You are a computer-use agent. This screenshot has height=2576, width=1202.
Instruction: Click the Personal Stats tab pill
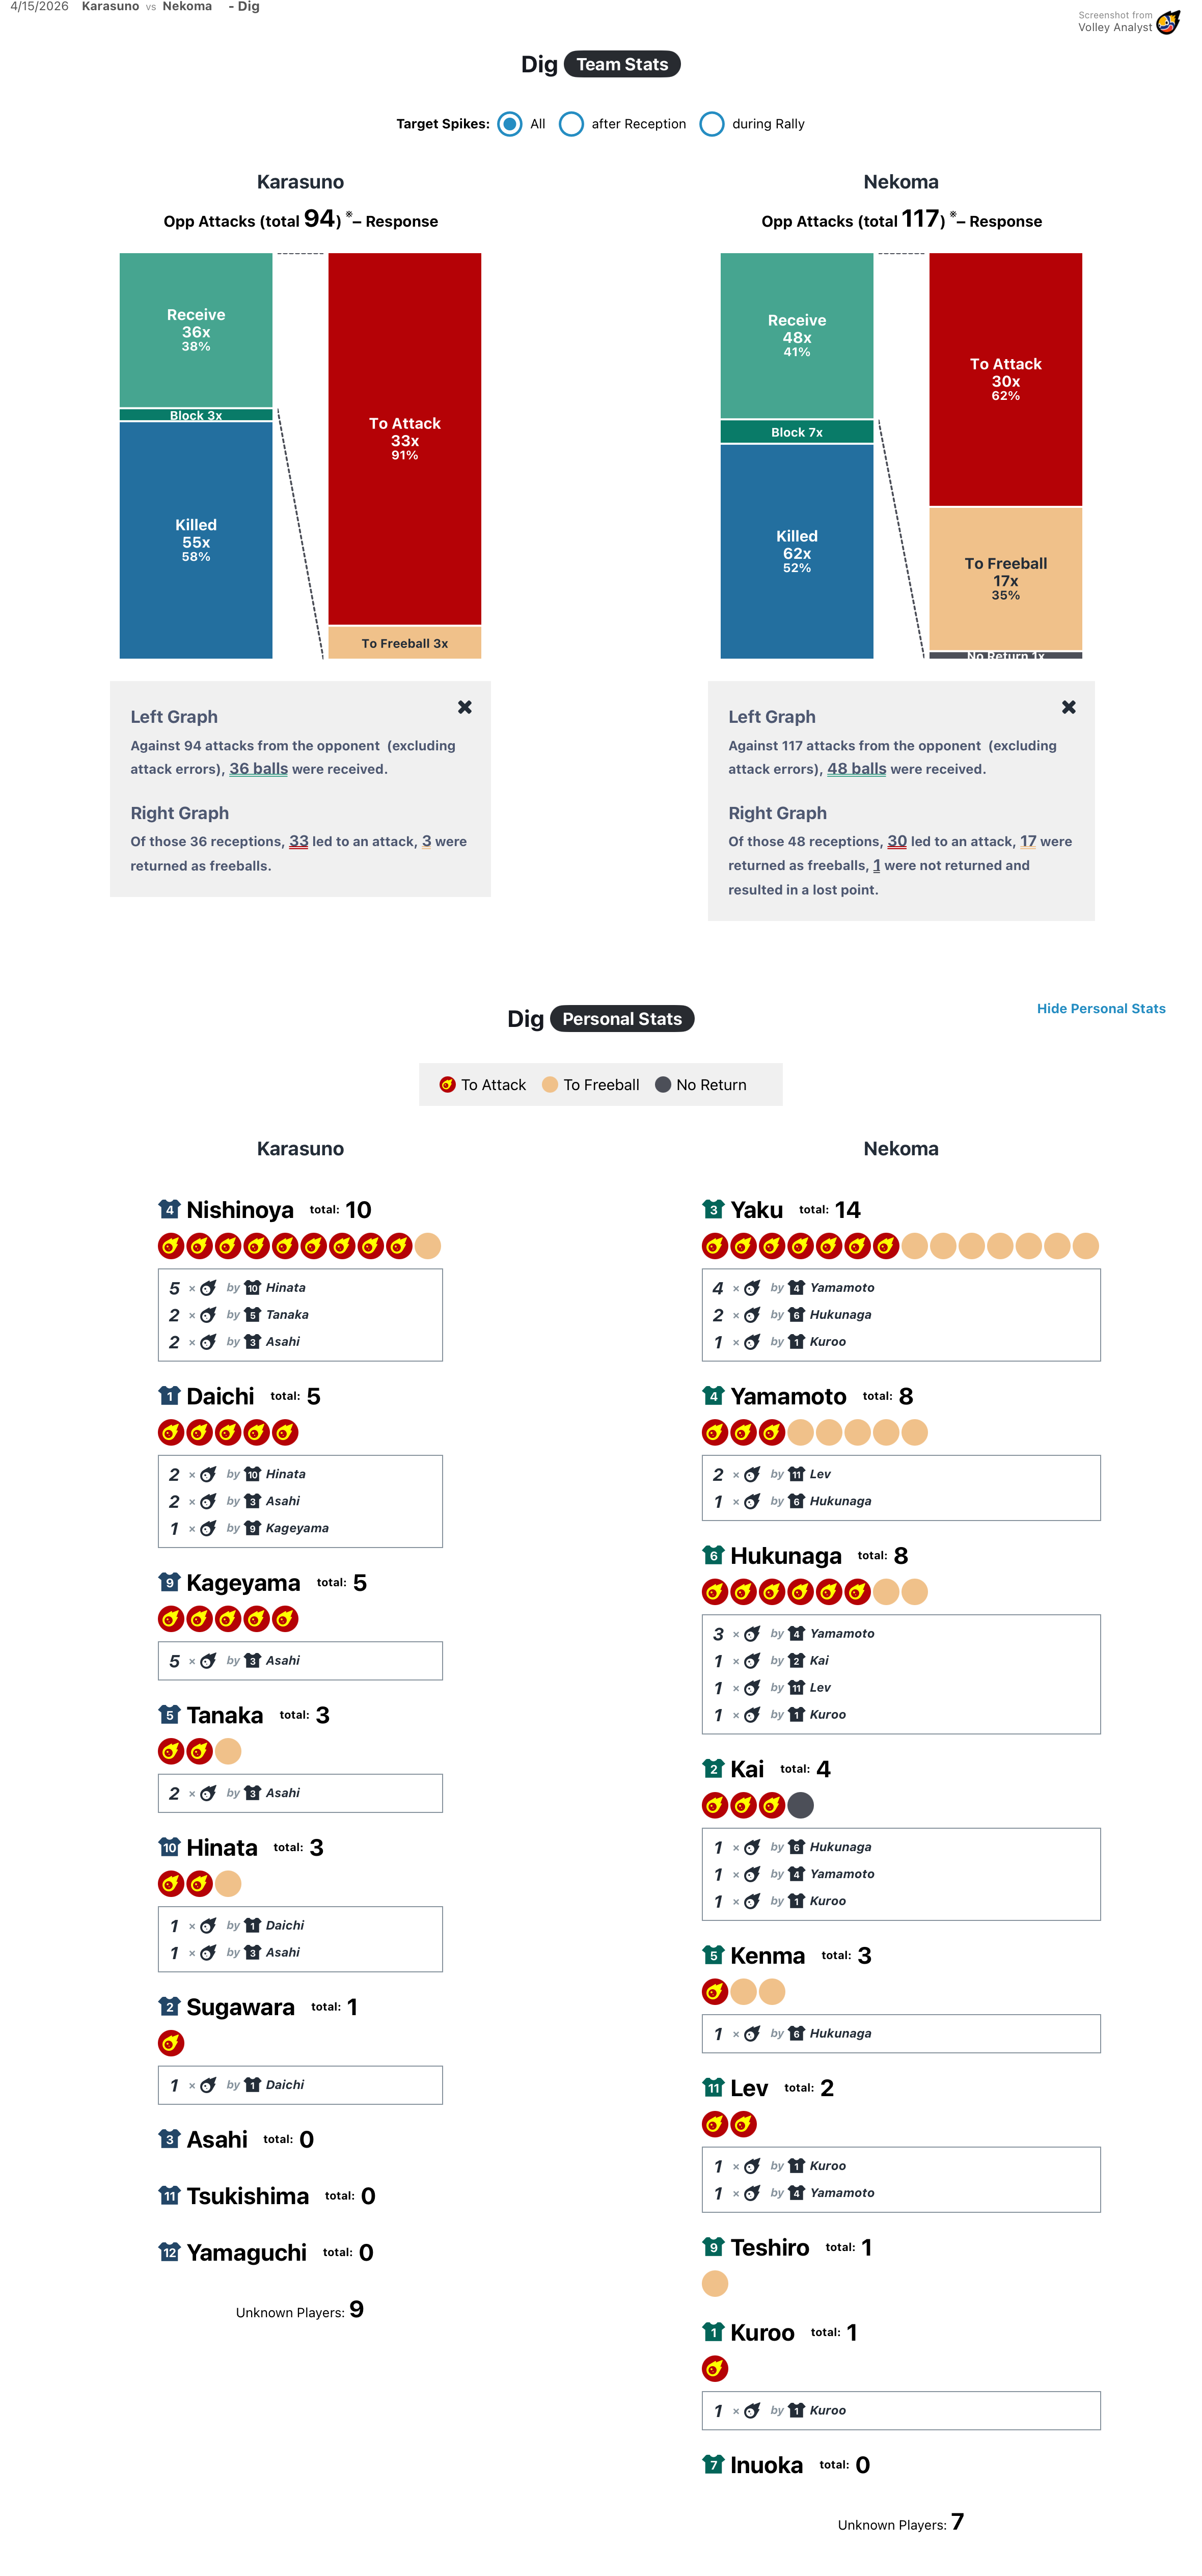(x=622, y=1019)
